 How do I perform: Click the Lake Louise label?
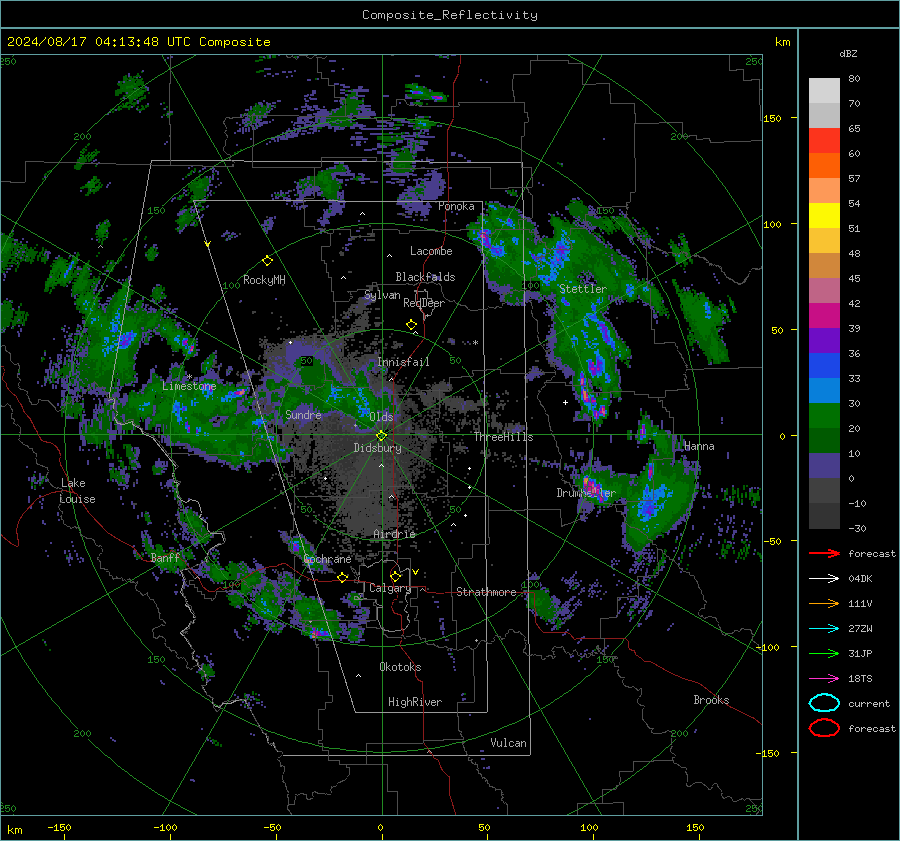coord(77,491)
